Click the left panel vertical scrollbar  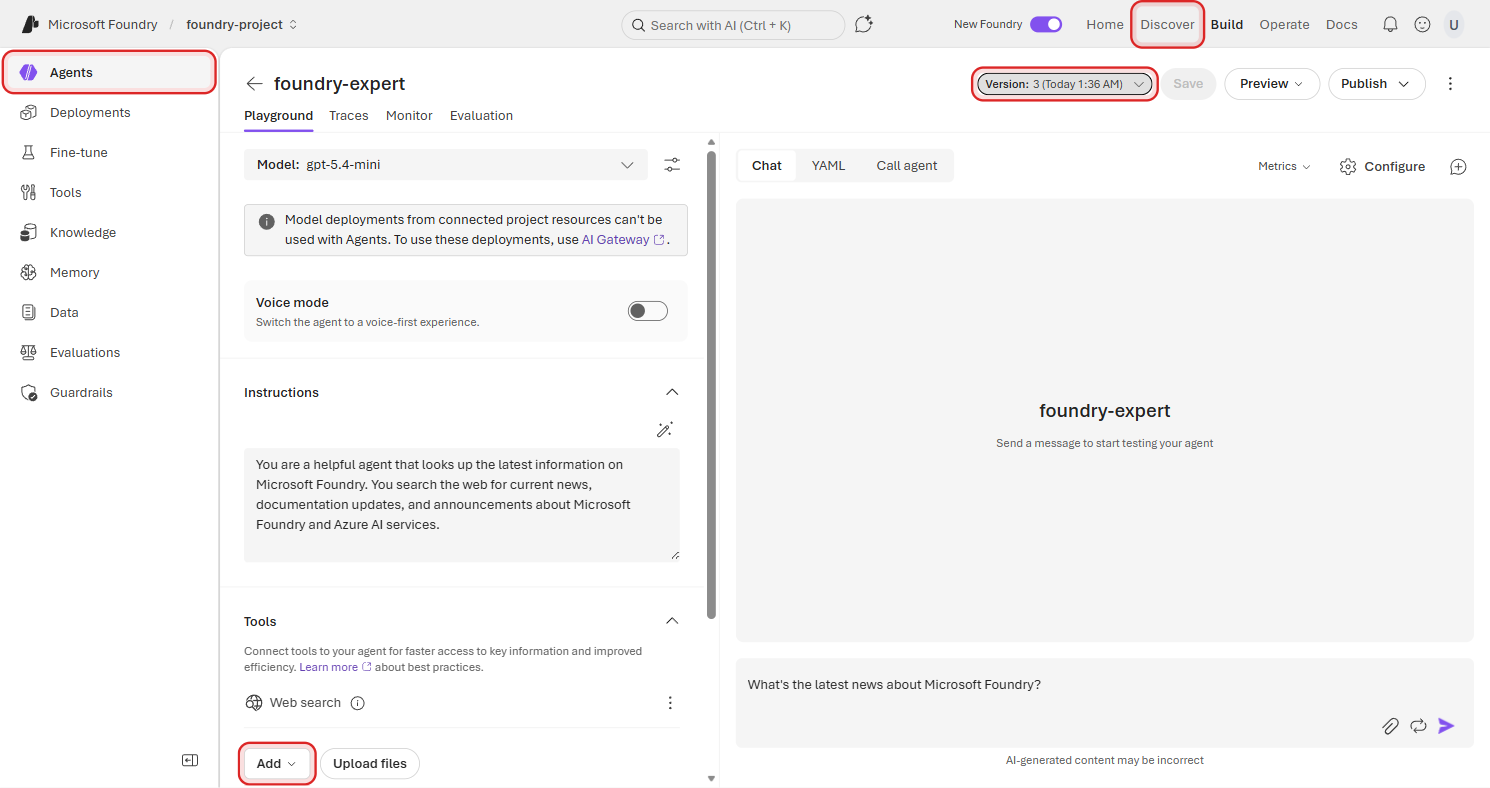point(711,384)
